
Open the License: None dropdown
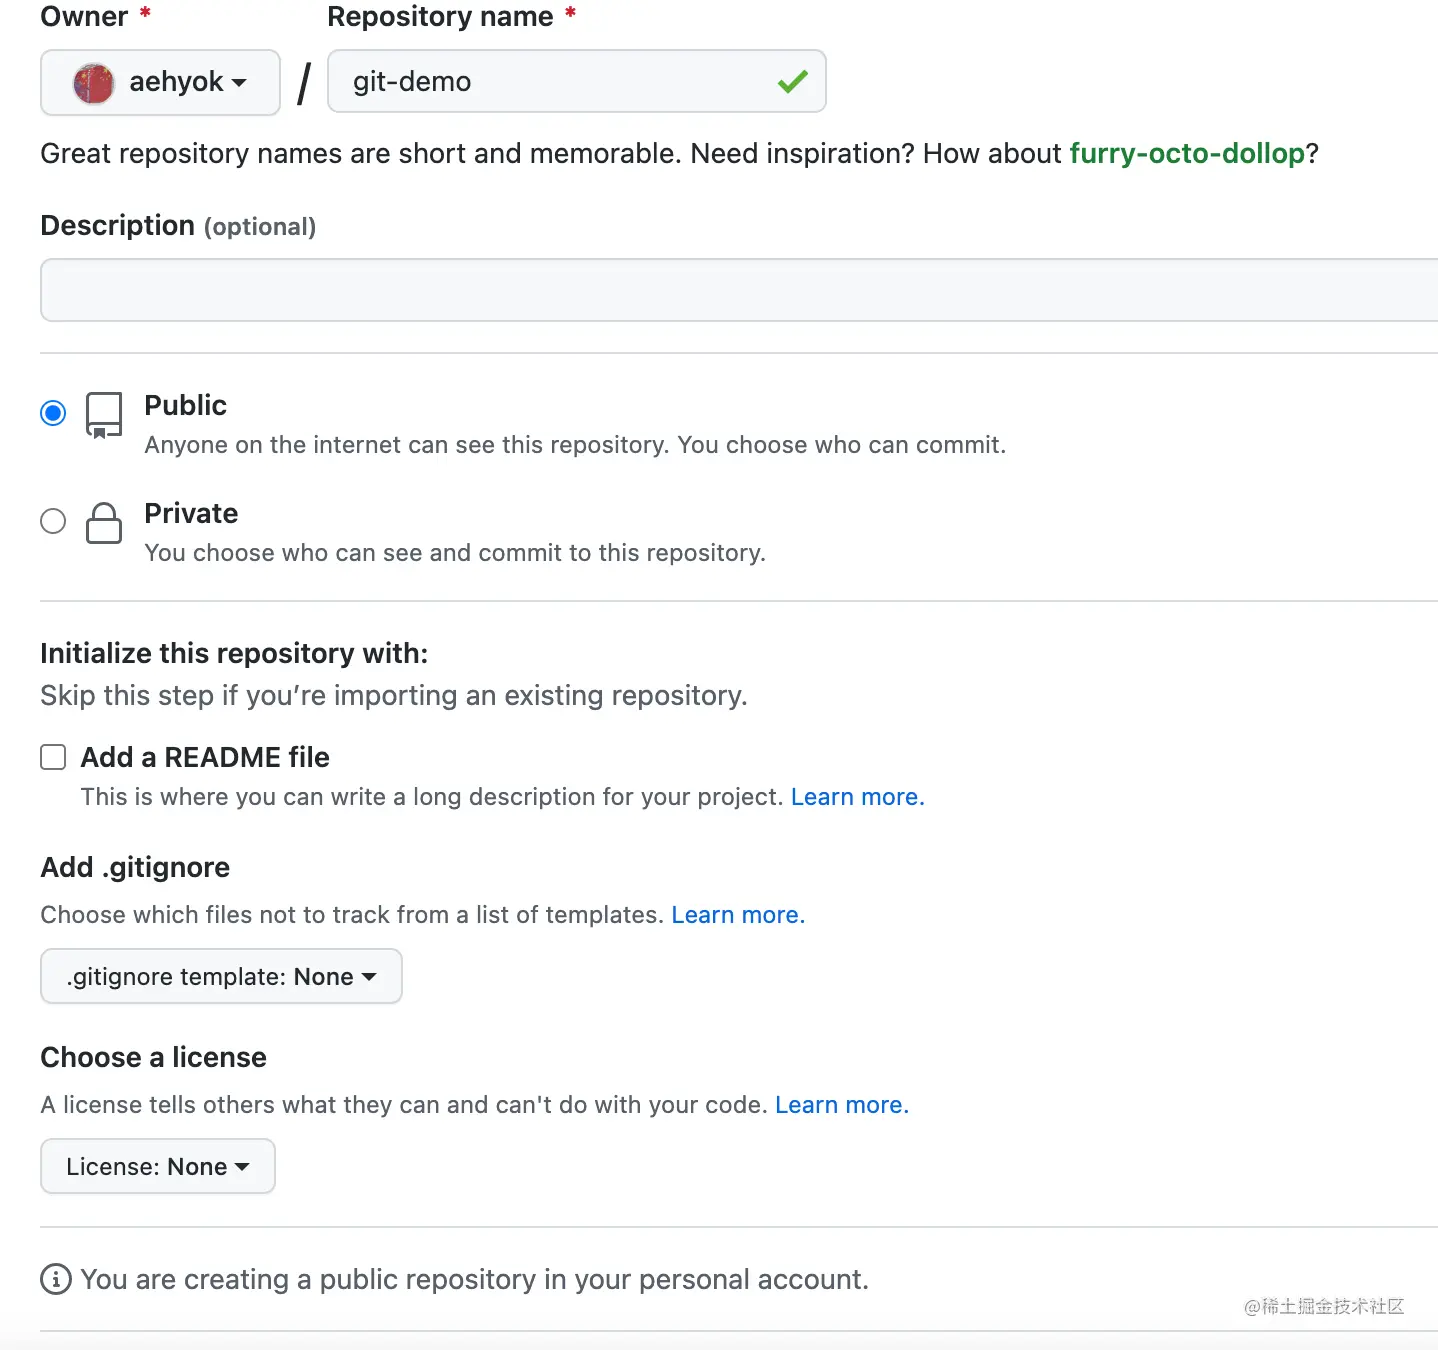(158, 1166)
